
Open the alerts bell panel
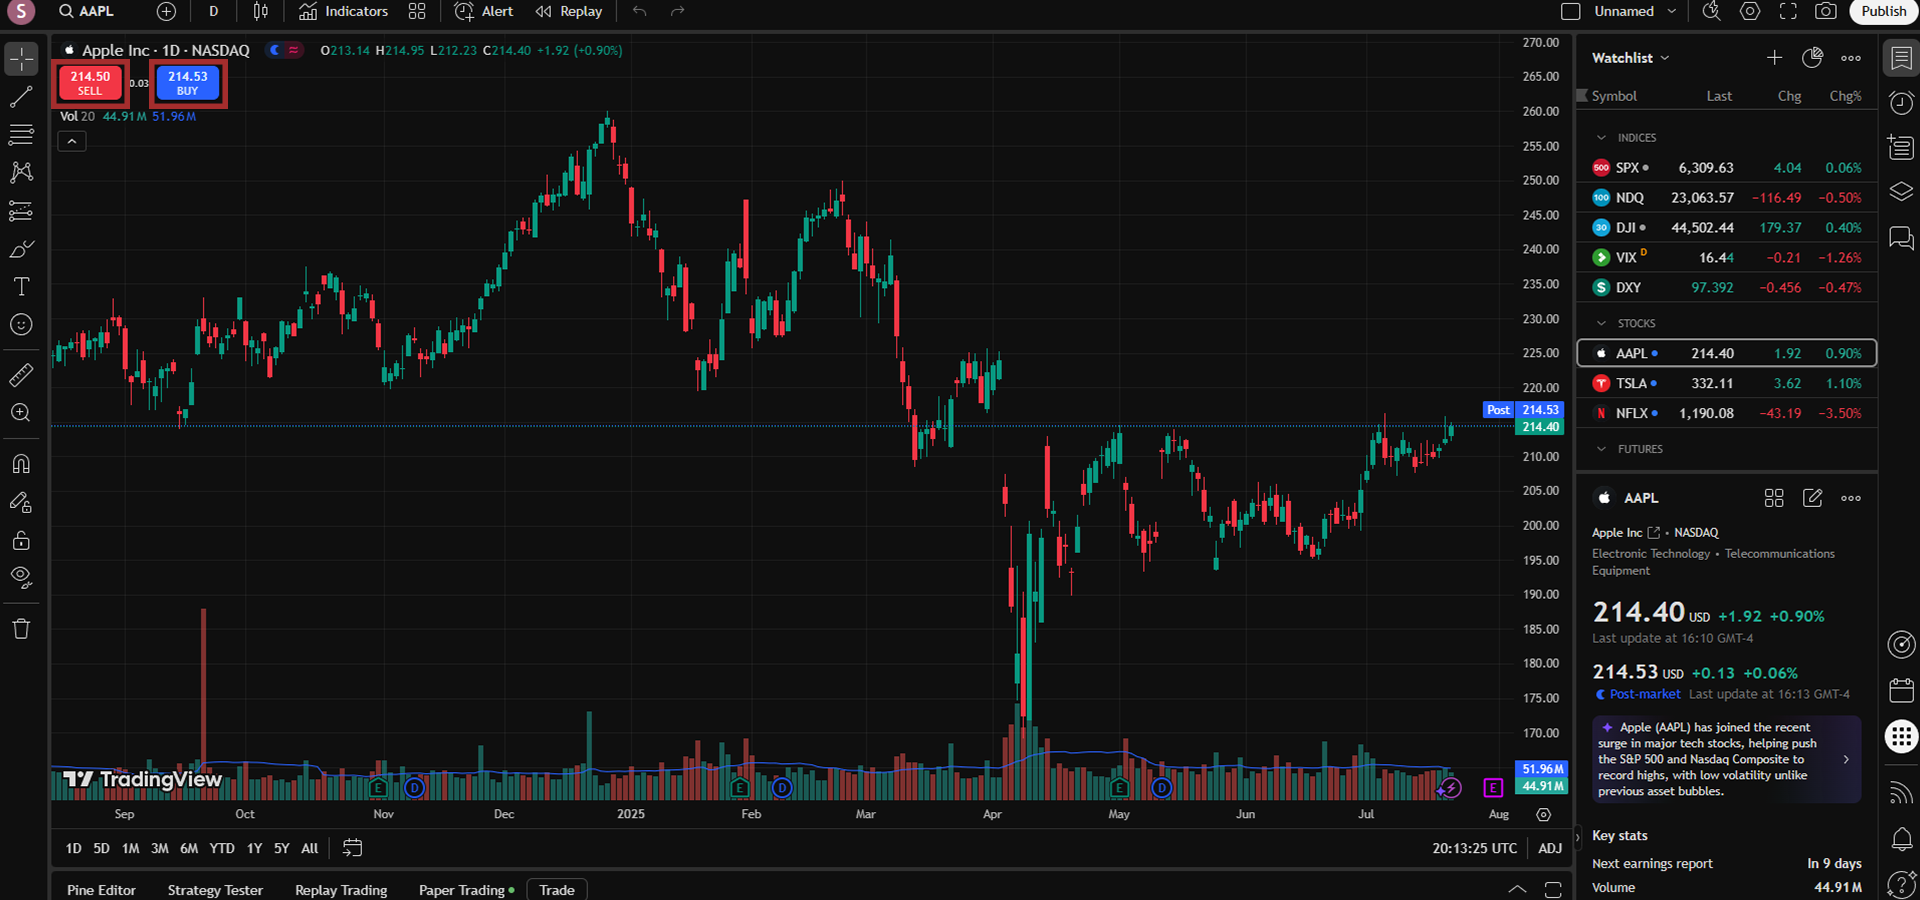pyautogui.click(x=1901, y=838)
